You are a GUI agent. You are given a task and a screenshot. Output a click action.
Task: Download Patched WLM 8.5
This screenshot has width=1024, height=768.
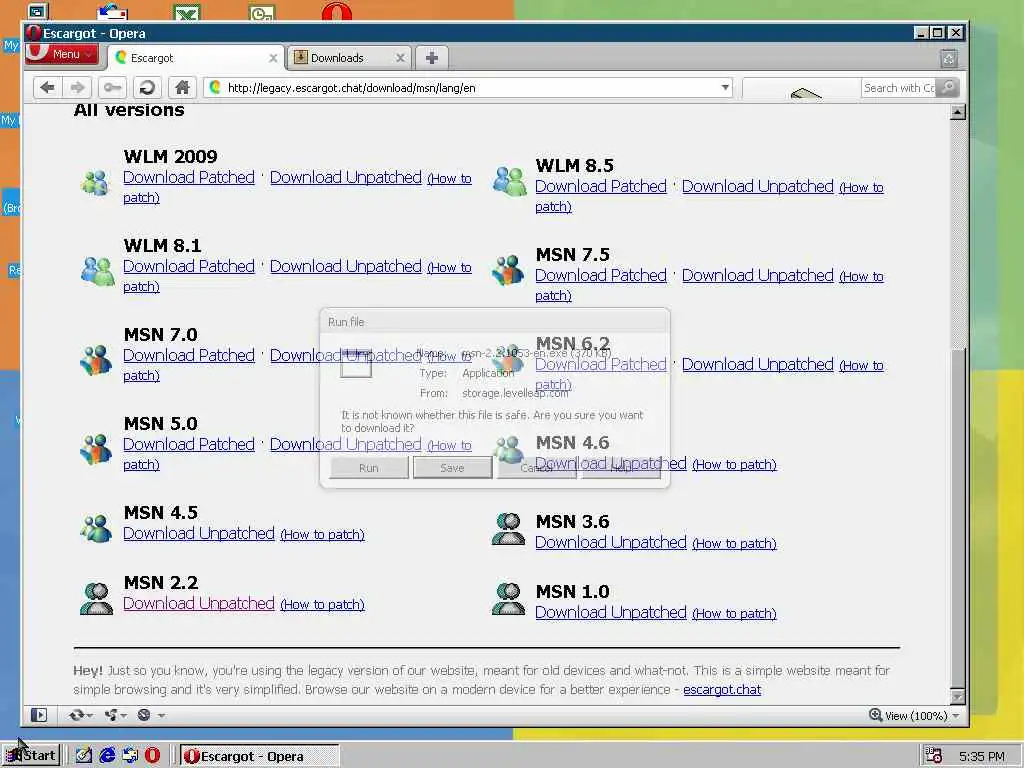click(x=601, y=187)
